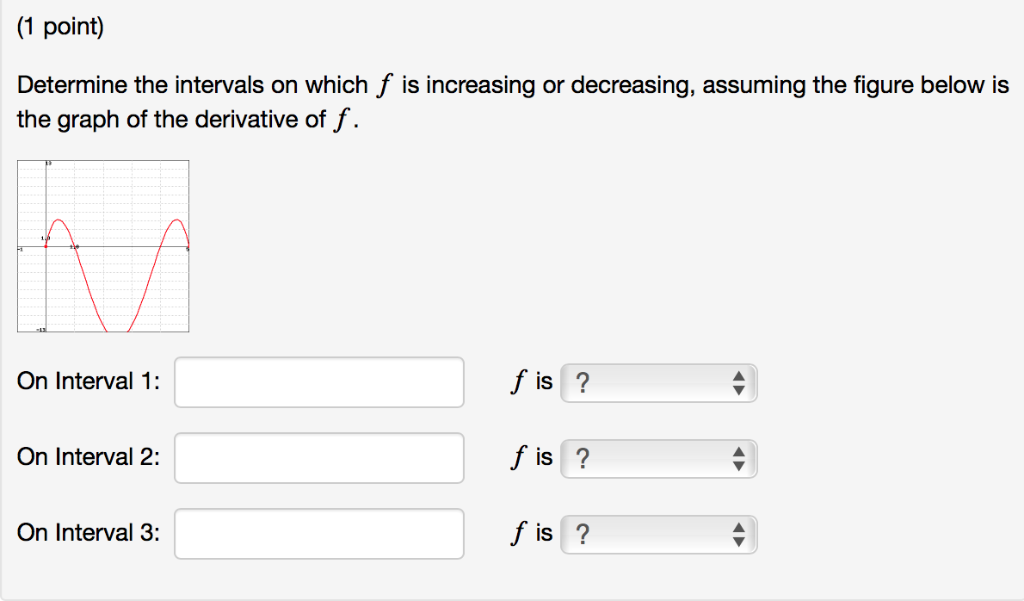Click the down arrow on the first selector

pos(738,389)
